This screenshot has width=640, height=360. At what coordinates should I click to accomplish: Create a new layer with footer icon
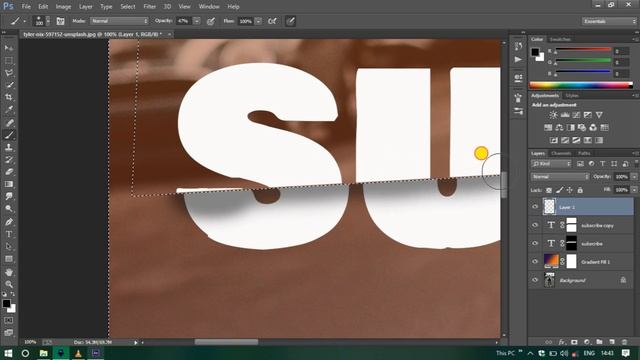click(612, 342)
